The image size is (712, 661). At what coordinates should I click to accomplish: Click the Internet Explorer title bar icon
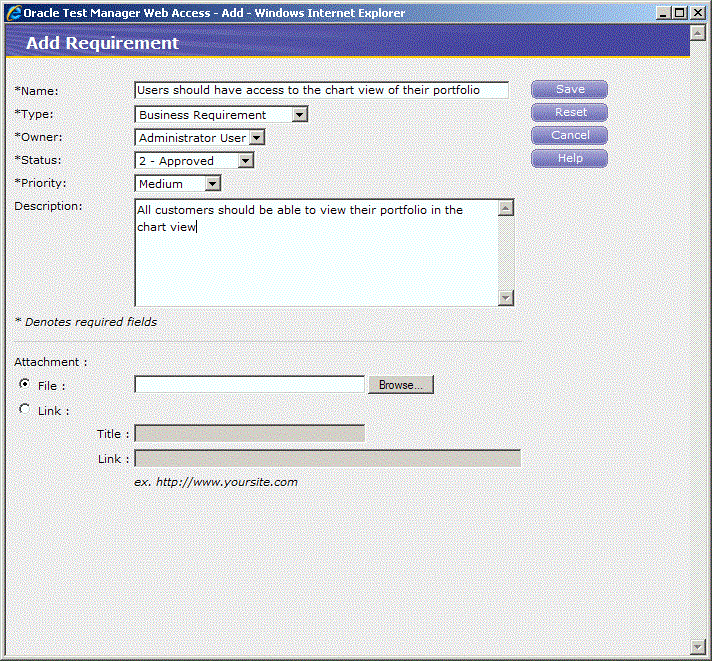pyautogui.click(x=14, y=13)
